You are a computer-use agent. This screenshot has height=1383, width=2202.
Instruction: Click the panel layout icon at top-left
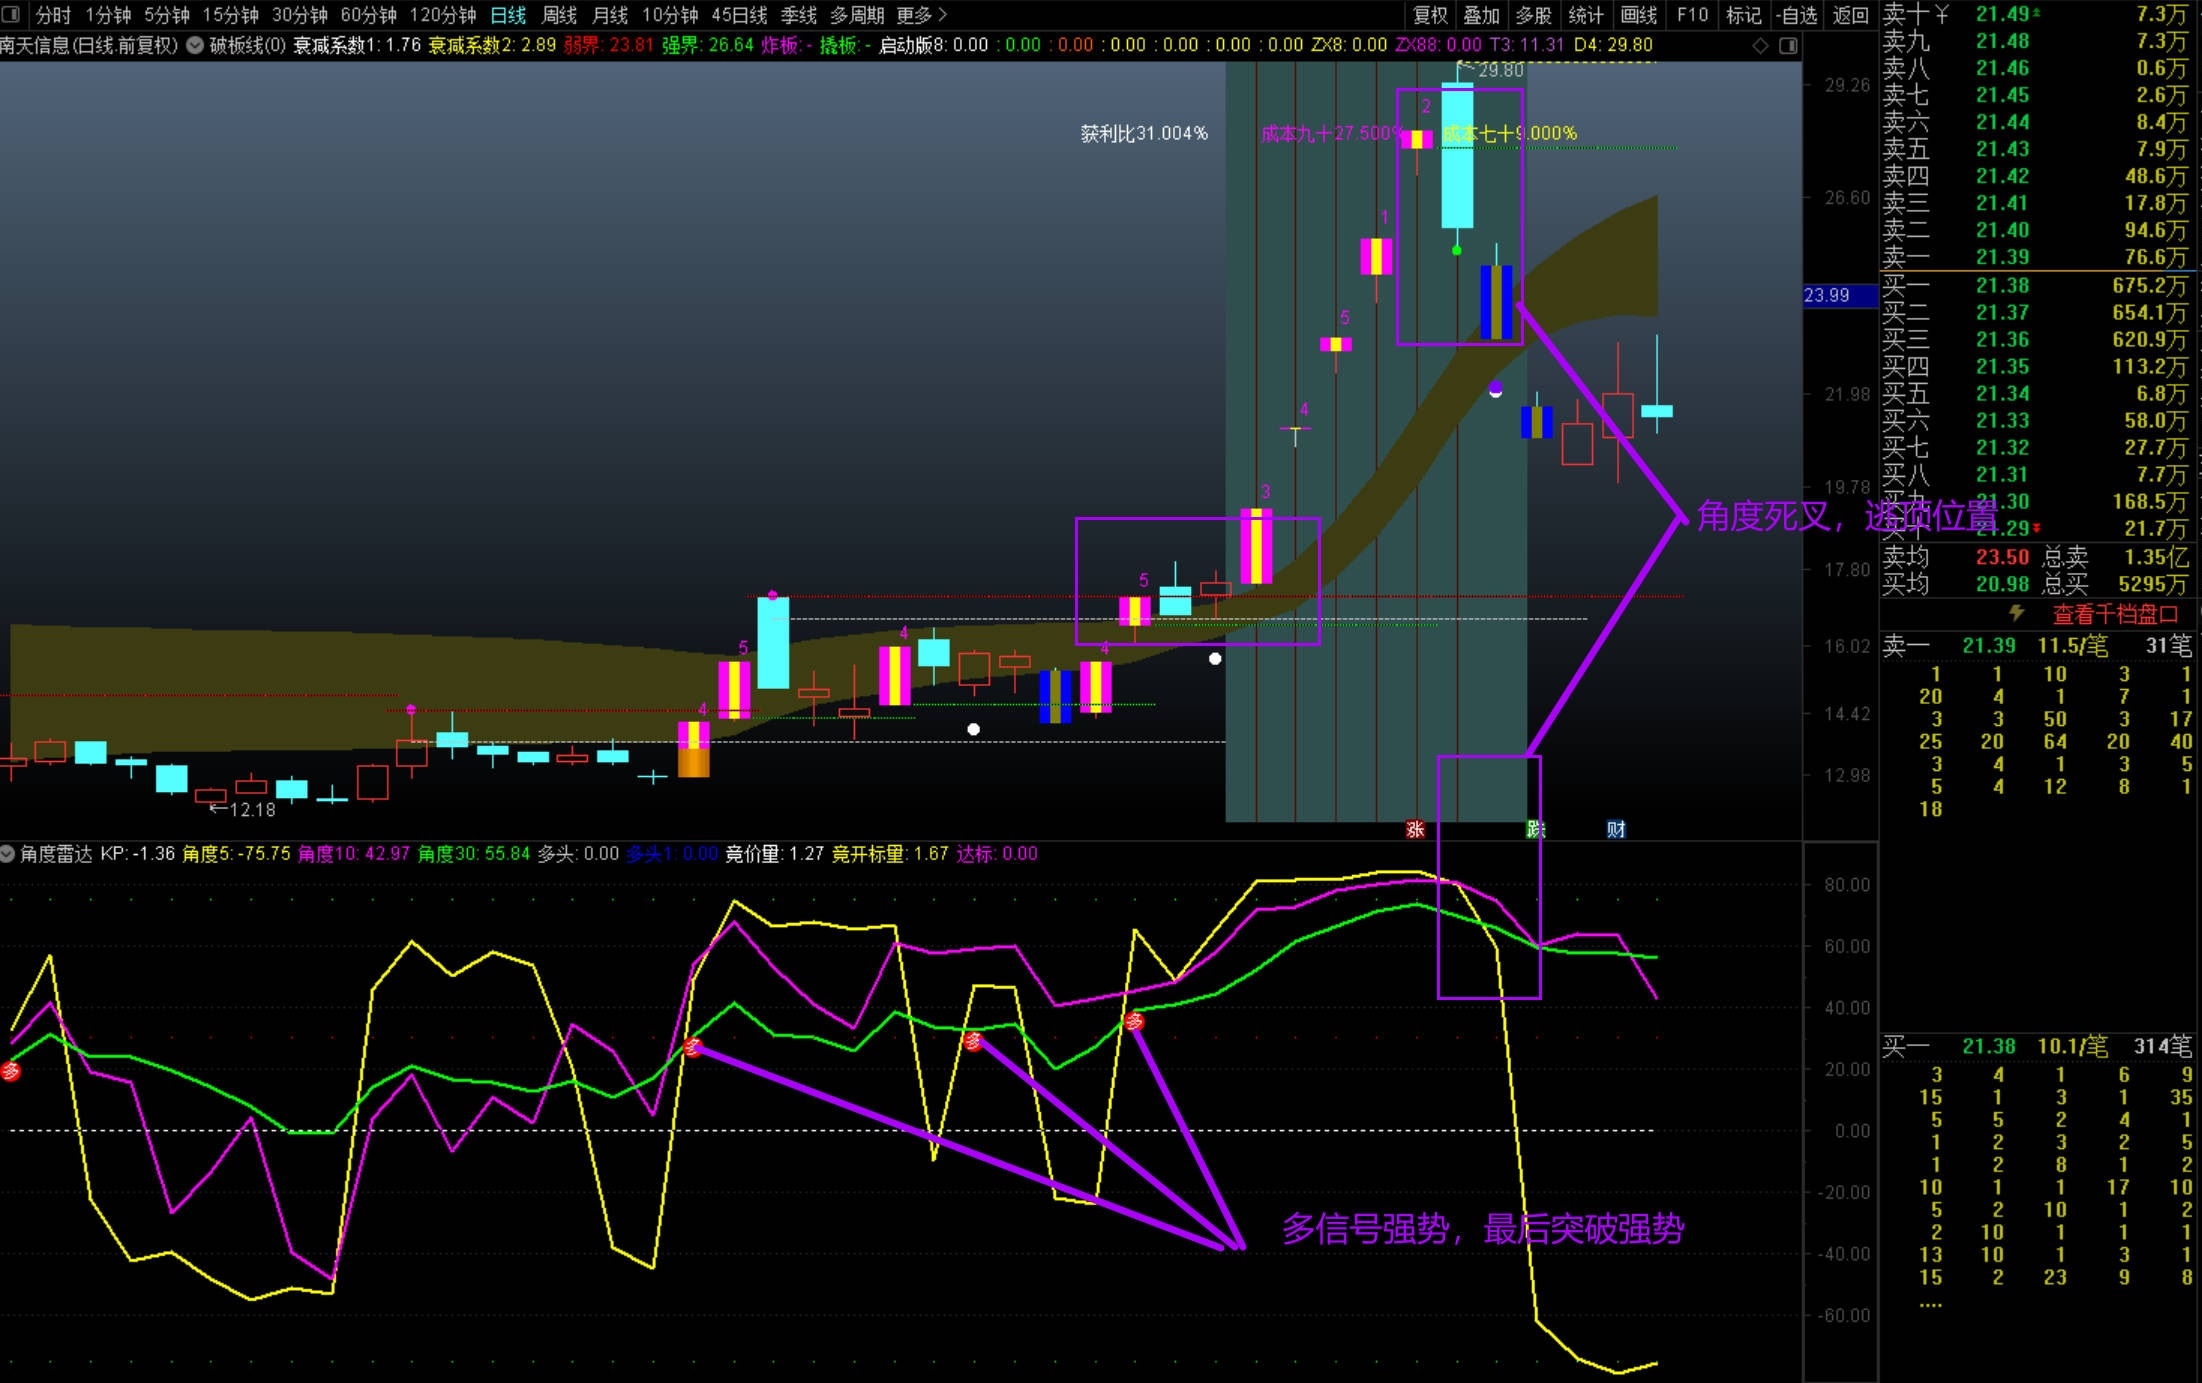(x=11, y=14)
